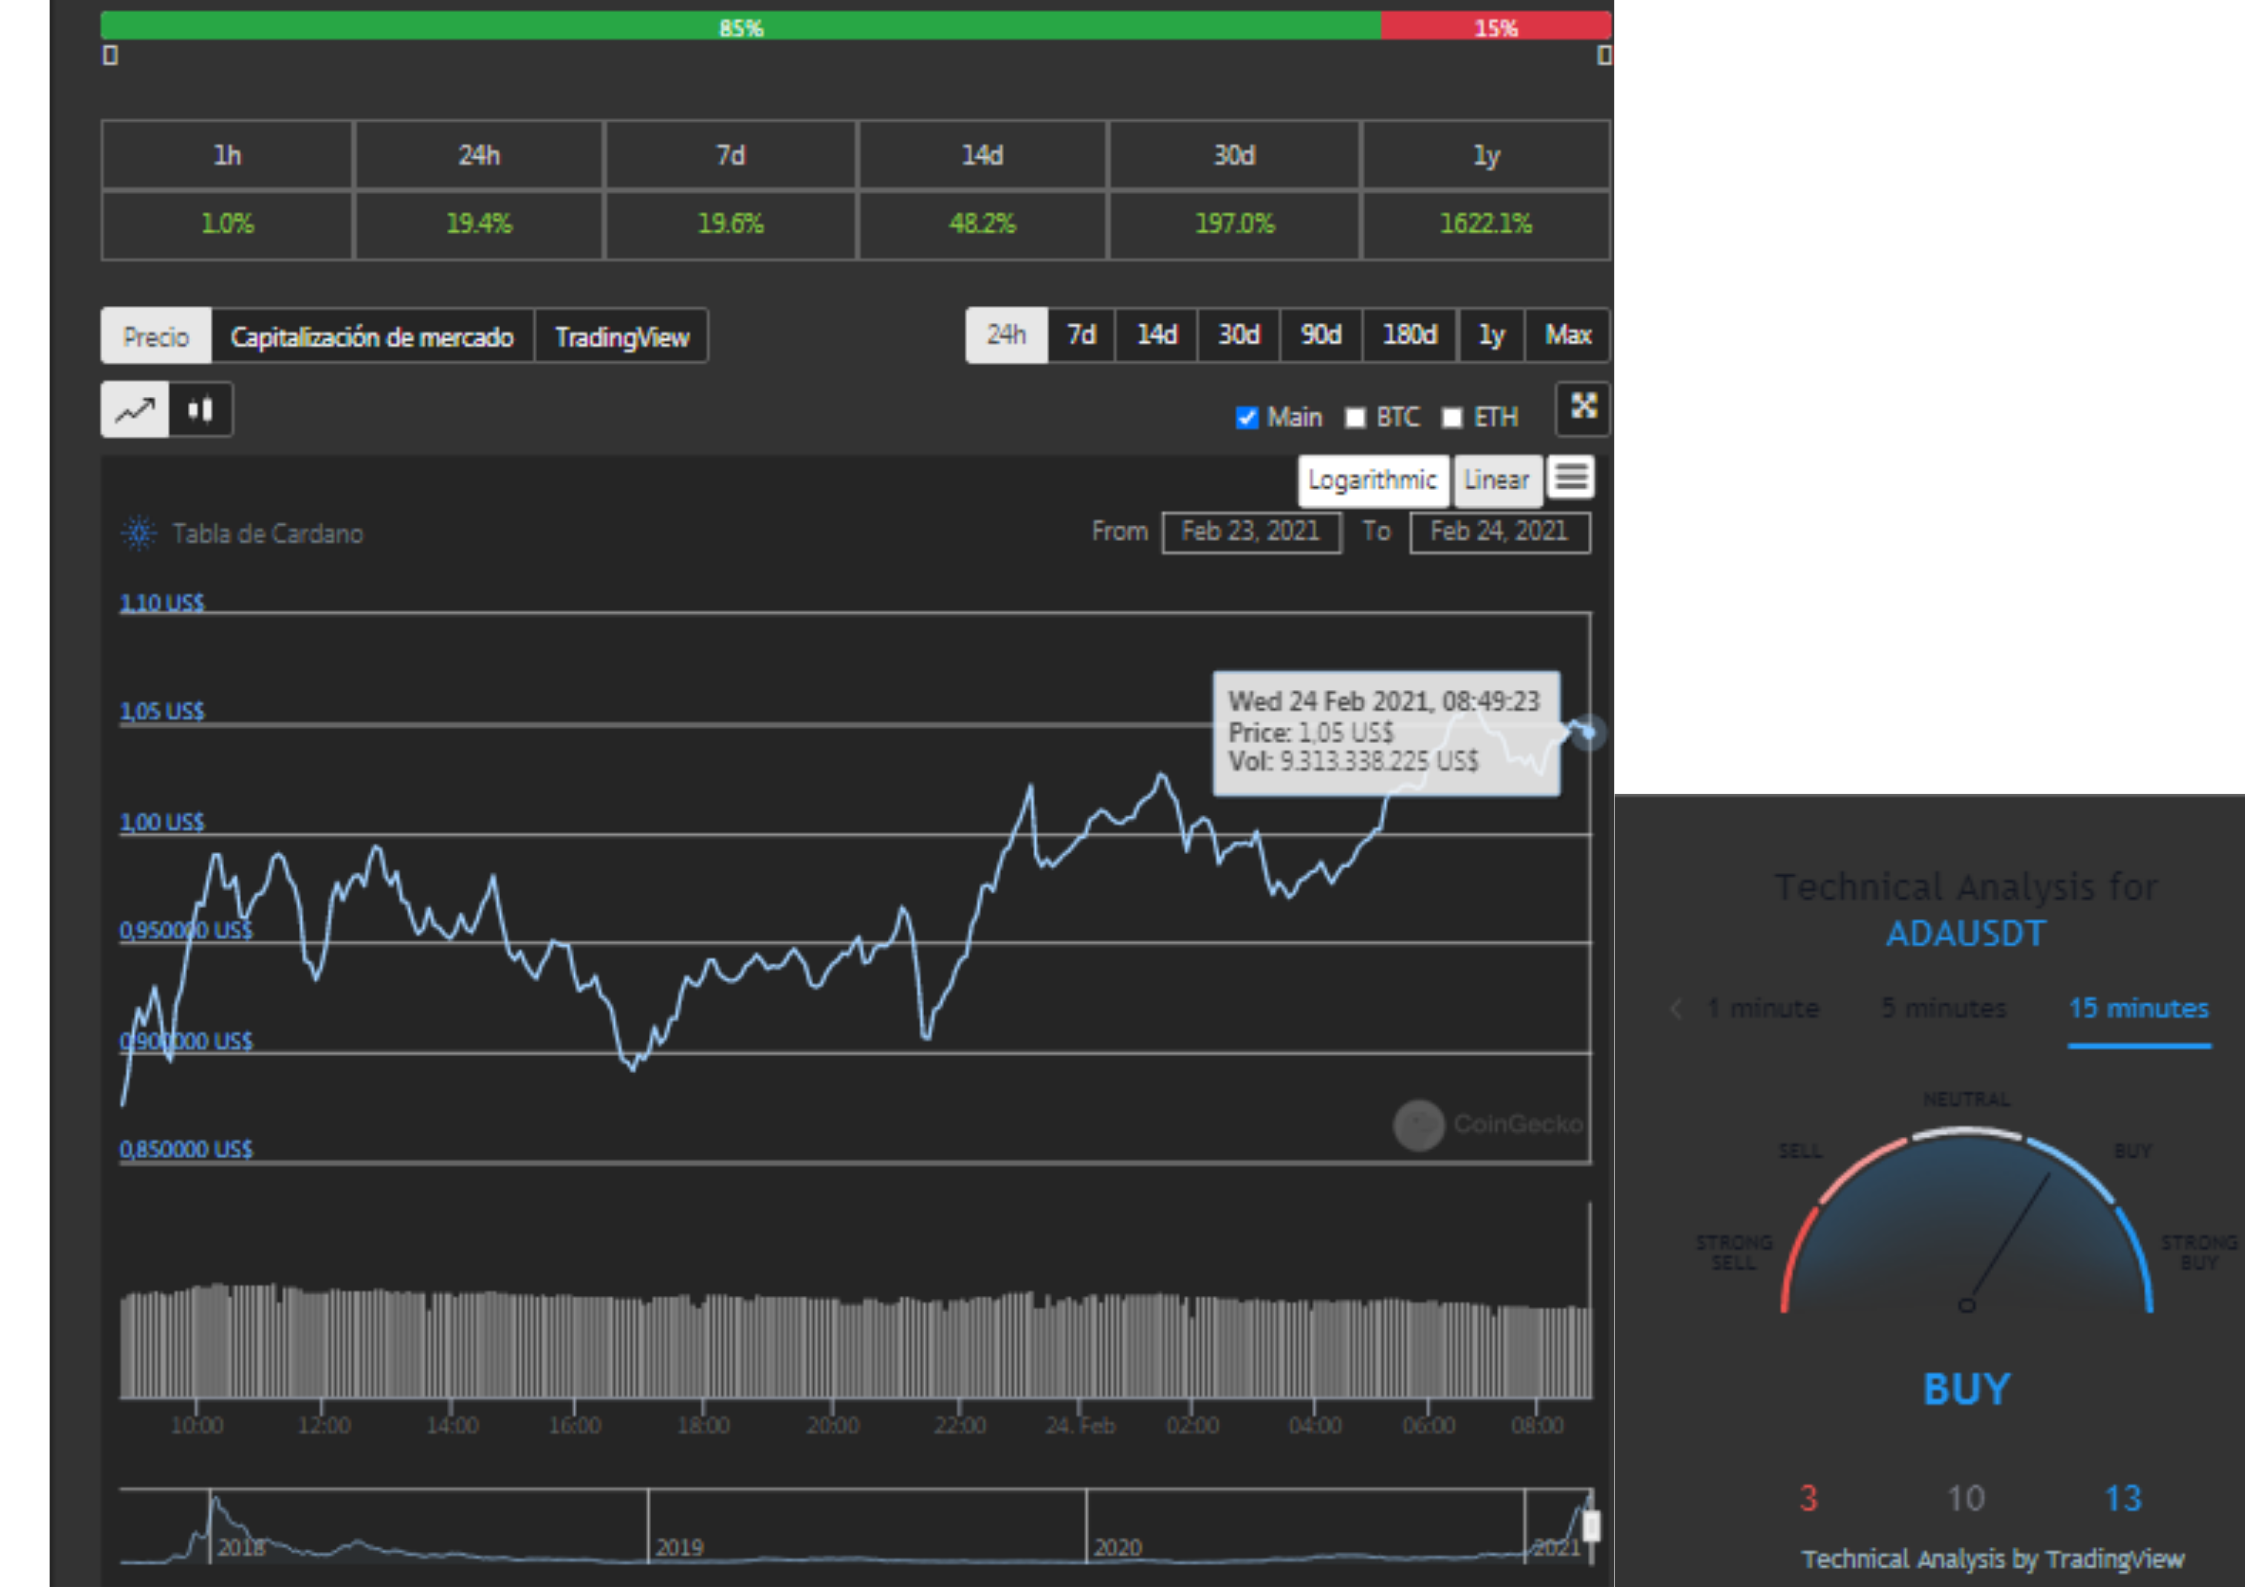This screenshot has height=1587, width=2245.
Task: Click the 24h change value 19.4%
Action: click(479, 223)
